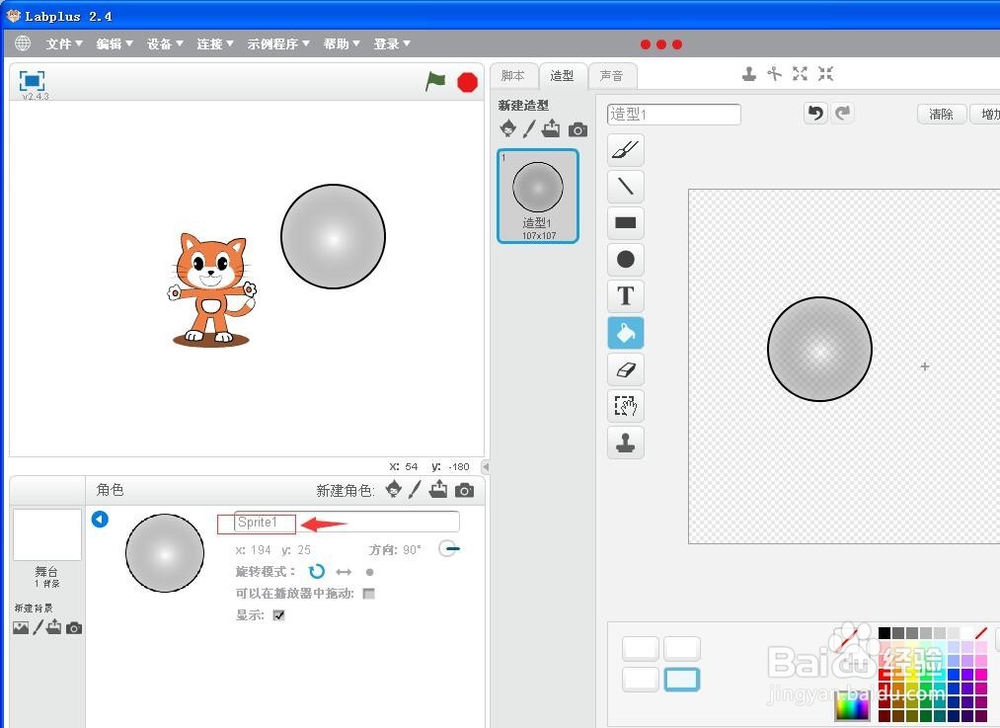1000x728 pixels.
Task: Take new costume from camera
Action: pyautogui.click(x=578, y=129)
